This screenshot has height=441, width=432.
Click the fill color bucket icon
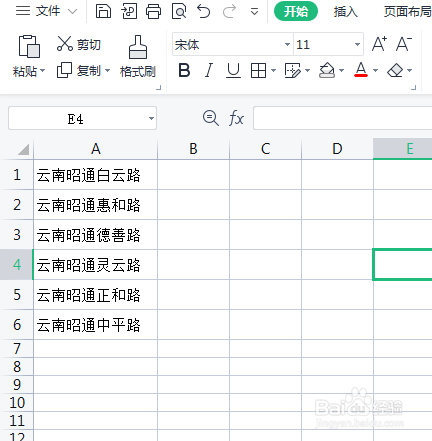(327, 70)
